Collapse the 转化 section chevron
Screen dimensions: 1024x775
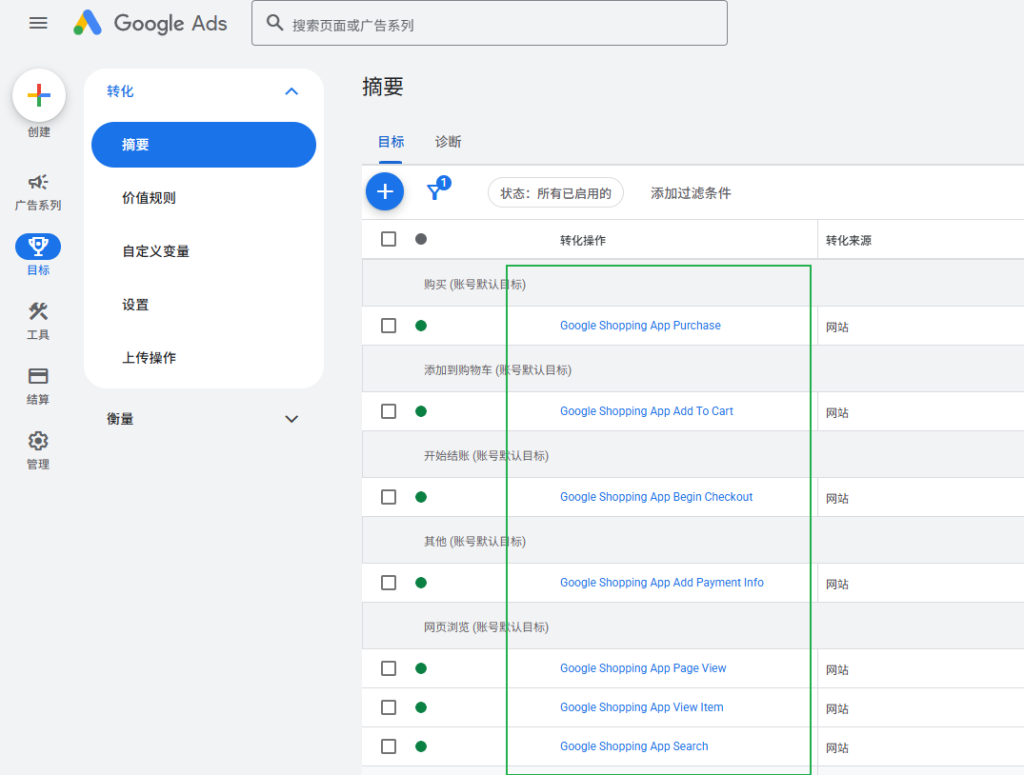pyautogui.click(x=291, y=91)
